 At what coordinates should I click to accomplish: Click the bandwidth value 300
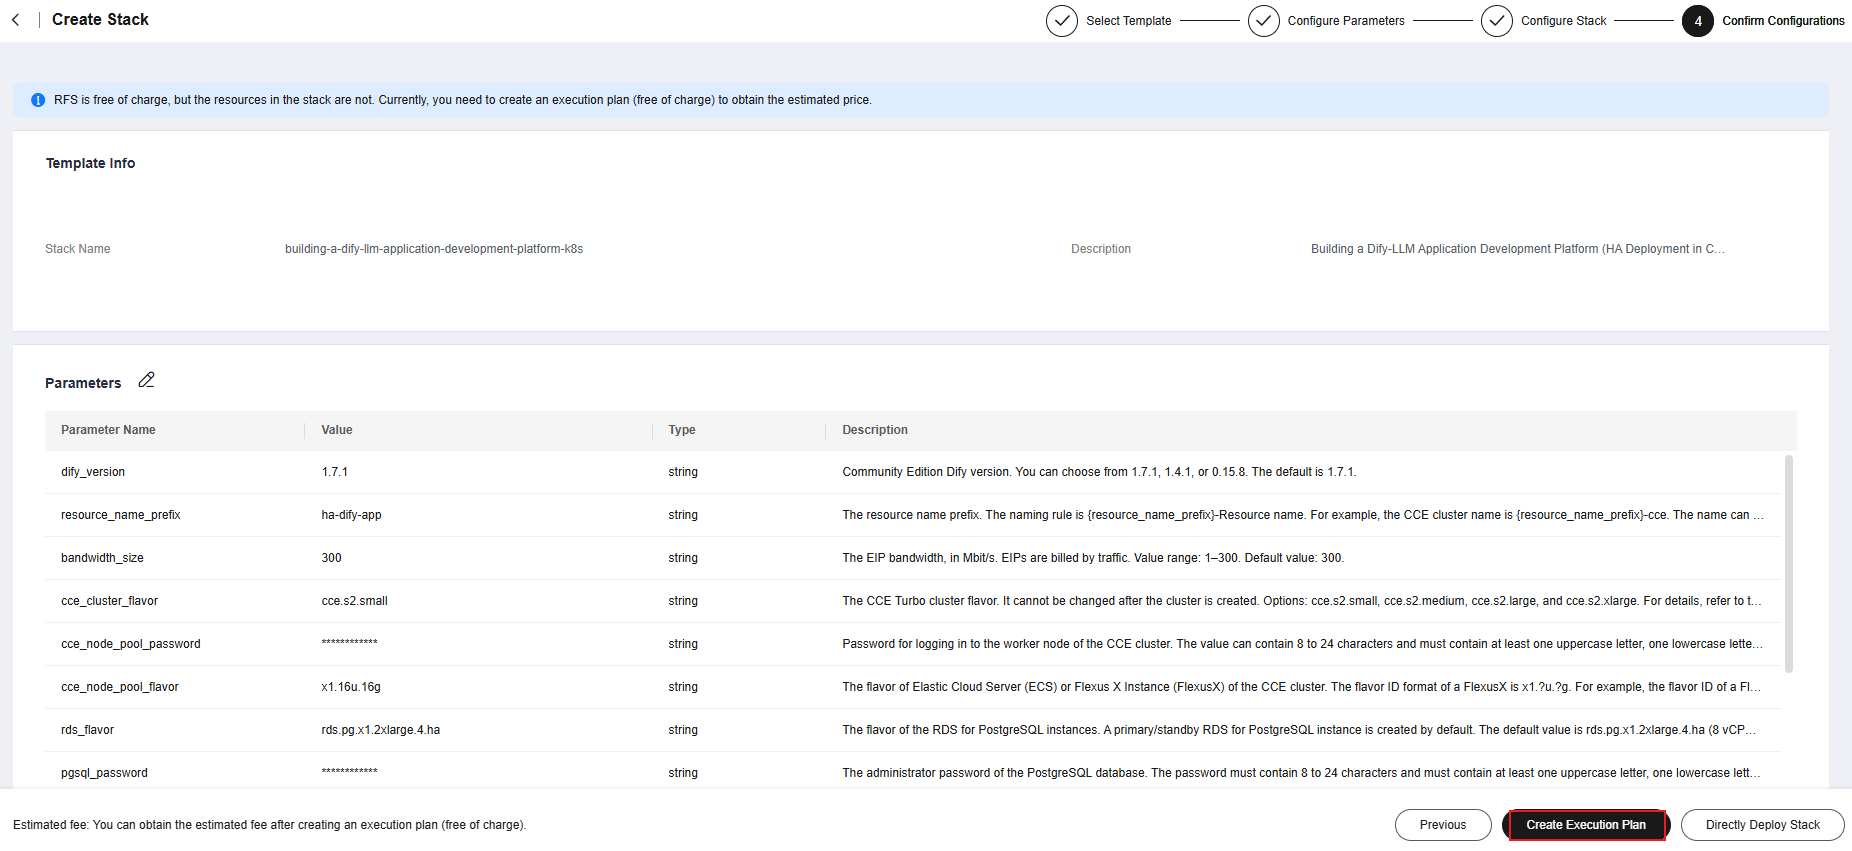coord(331,558)
